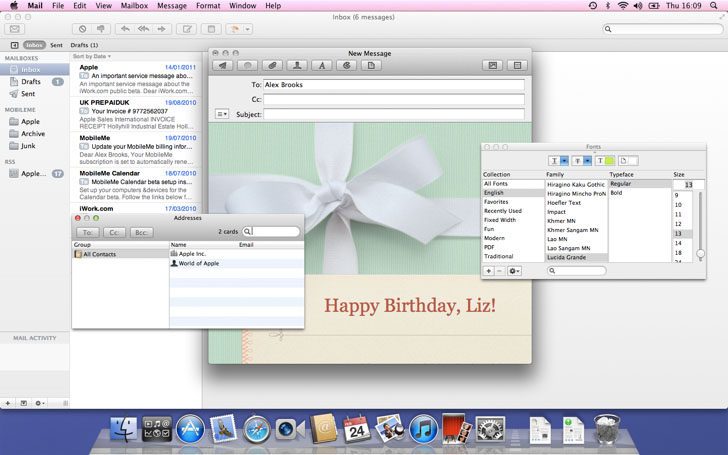This screenshot has width=728, height=455.
Task: Click the document color swatch in Fonts
Action: (x=628, y=161)
